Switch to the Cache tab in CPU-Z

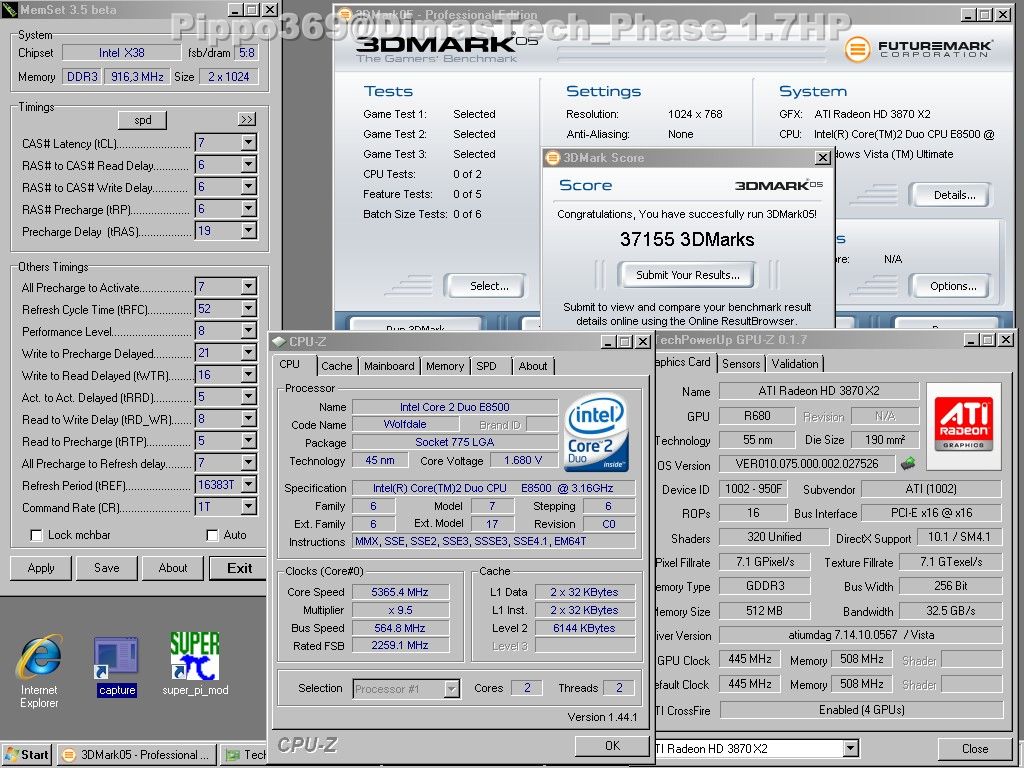point(336,366)
